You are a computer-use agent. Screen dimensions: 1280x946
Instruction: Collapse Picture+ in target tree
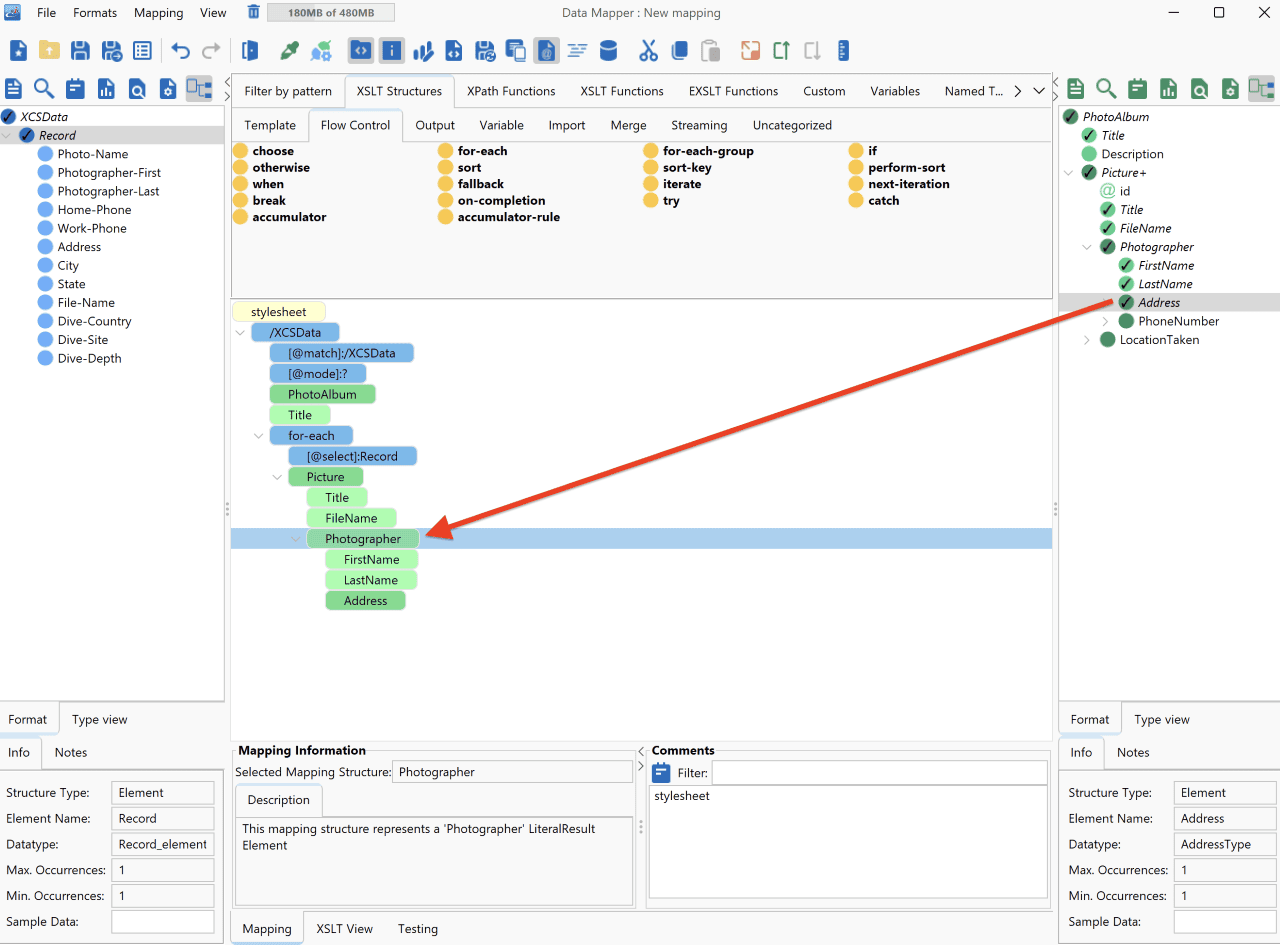point(1069,173)
